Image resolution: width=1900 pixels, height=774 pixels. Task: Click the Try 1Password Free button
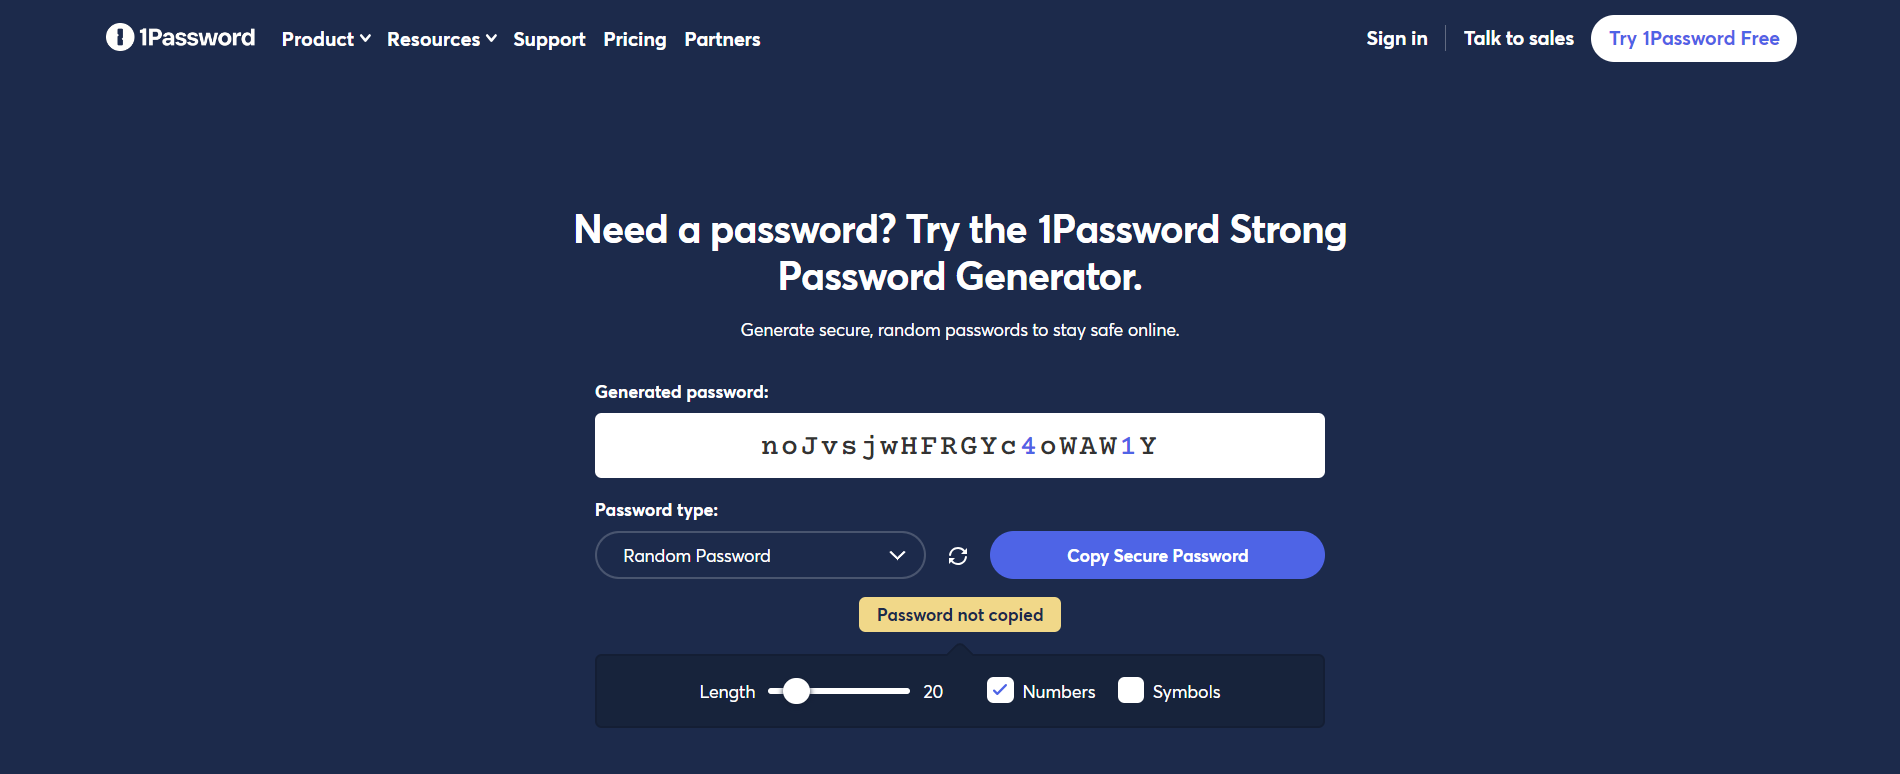point(1694,39)
